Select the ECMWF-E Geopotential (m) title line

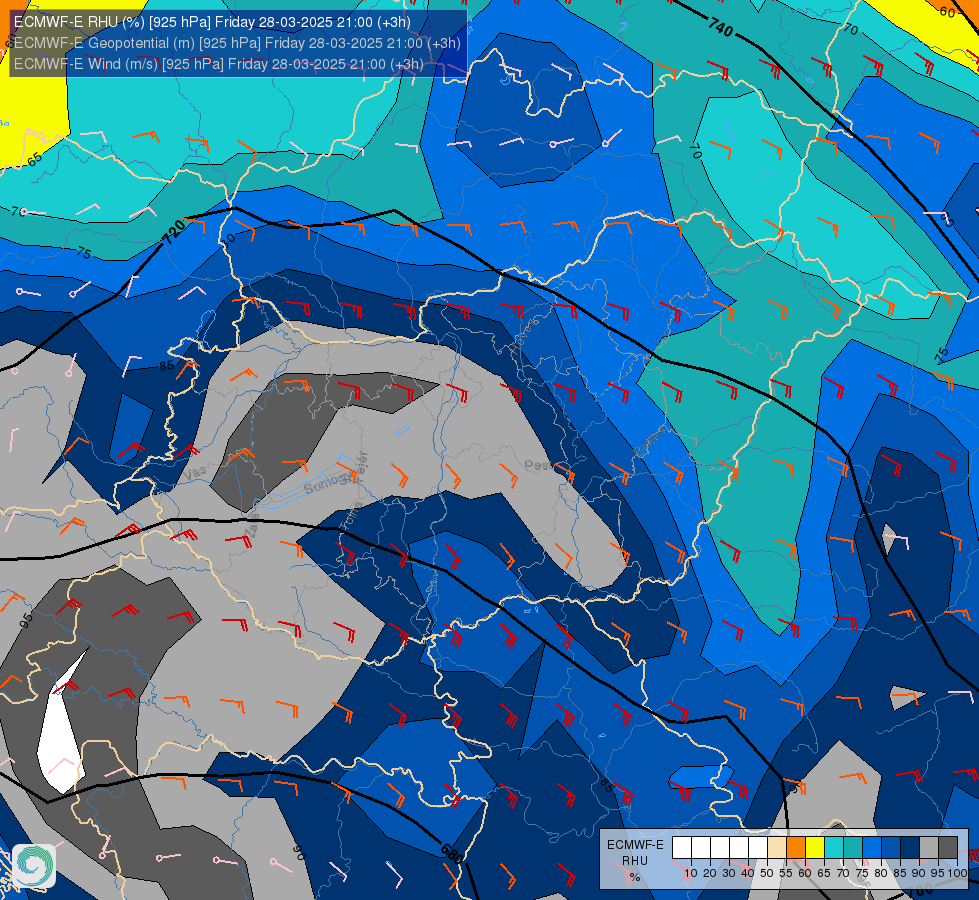click(237, 43)
